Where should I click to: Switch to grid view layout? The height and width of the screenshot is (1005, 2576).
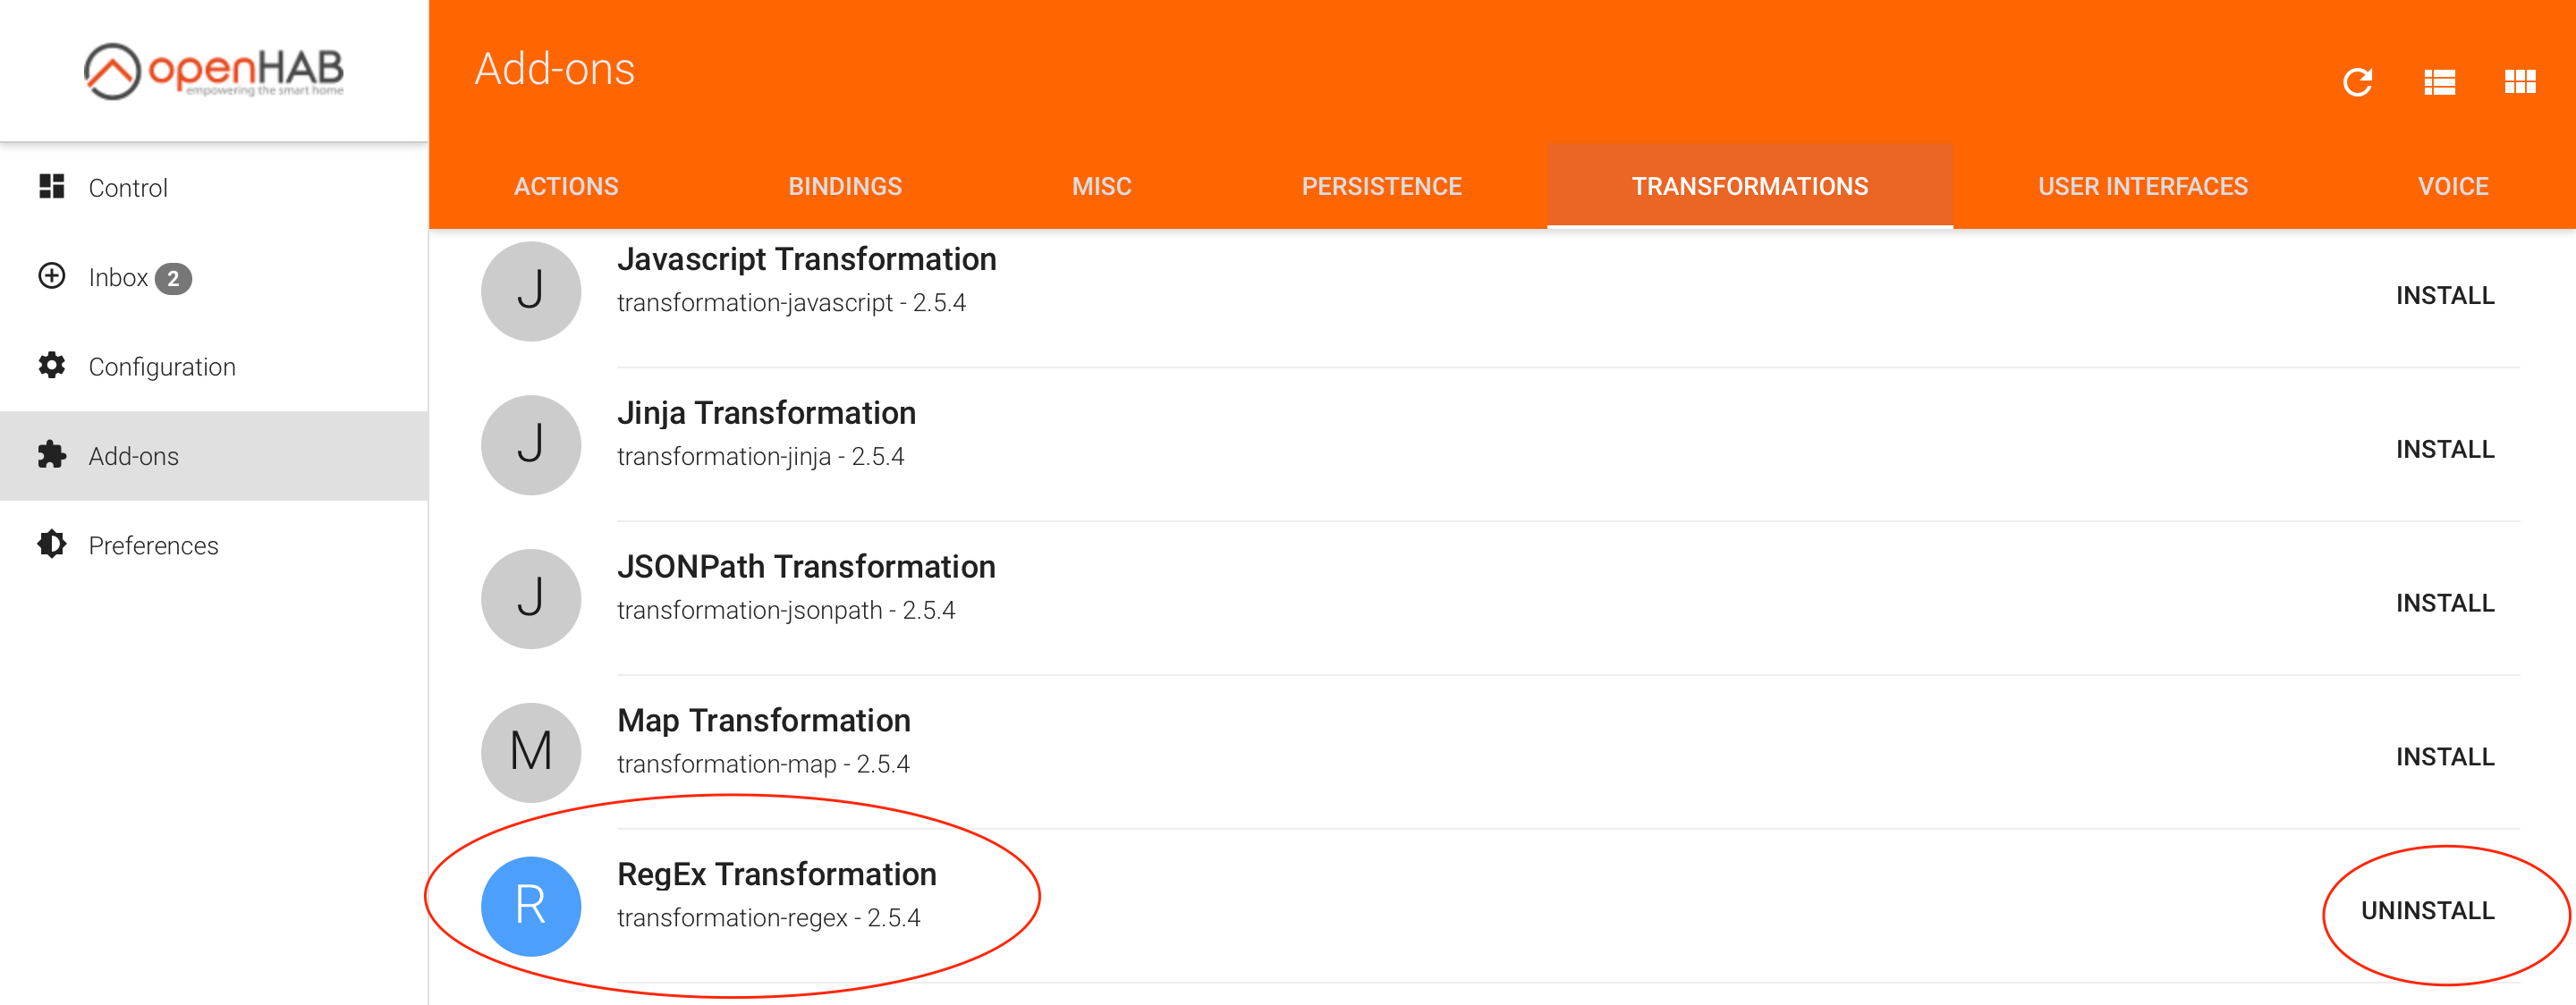coord(2519,82)
